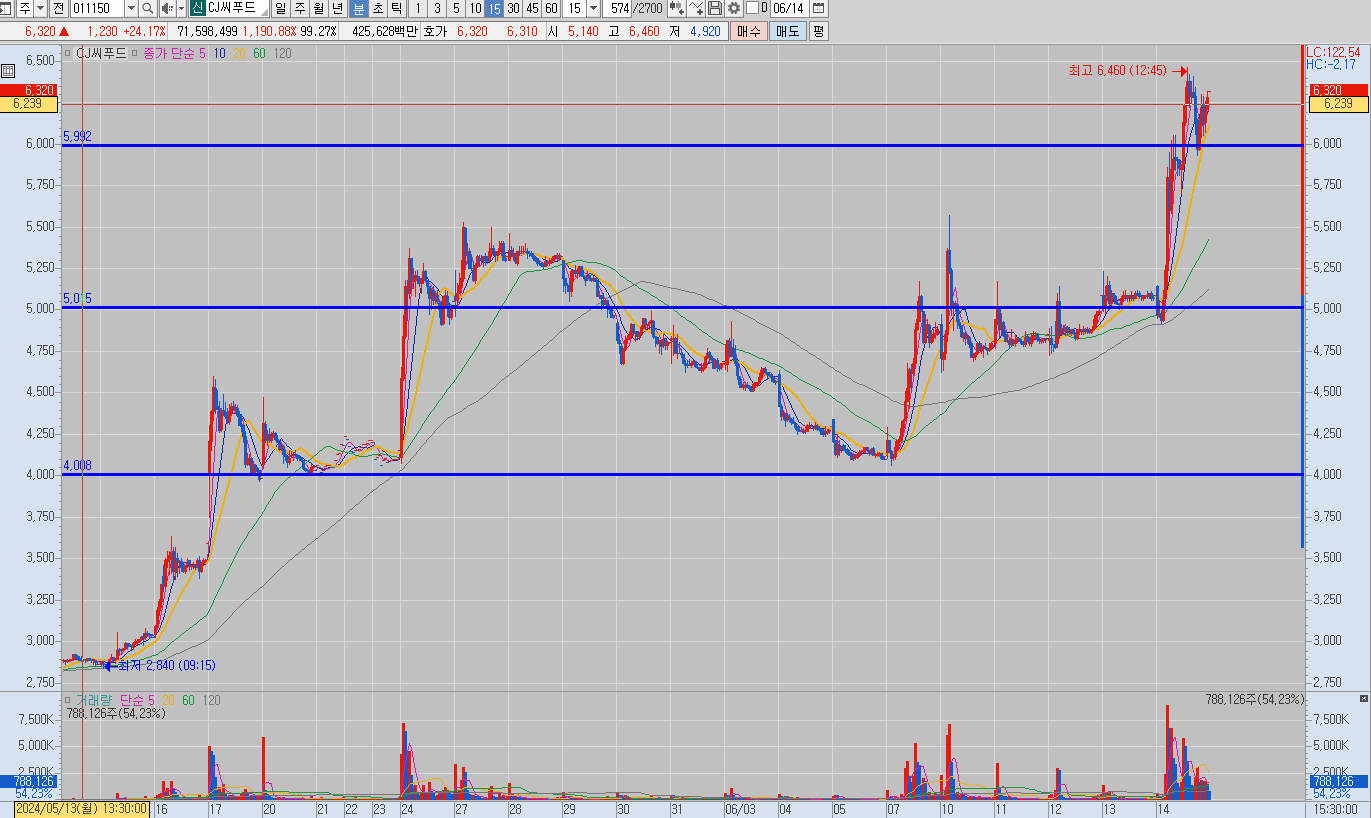This screenshot has height=818, width=1371.
Task: Click the speaker sound alert icon
Action: tap(167, 8)
